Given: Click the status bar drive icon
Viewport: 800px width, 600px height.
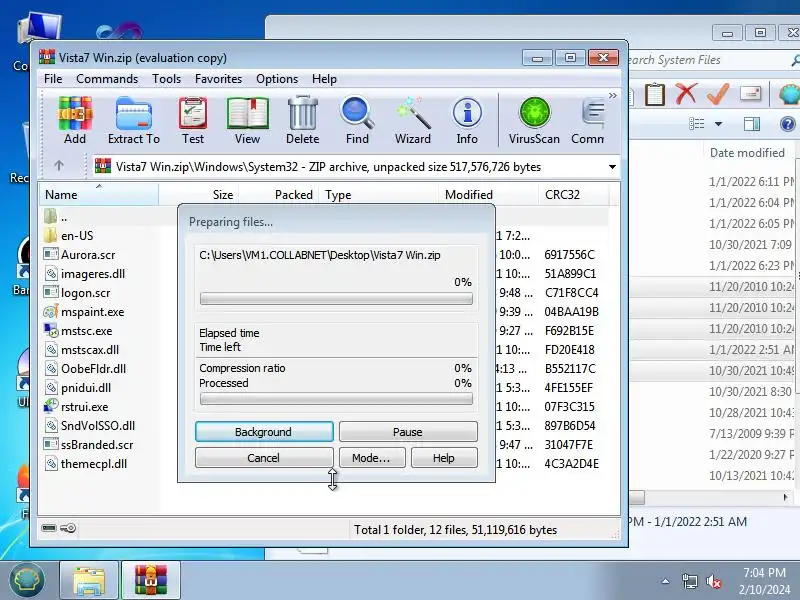Looking at the screenshot, I should (49, 528).
